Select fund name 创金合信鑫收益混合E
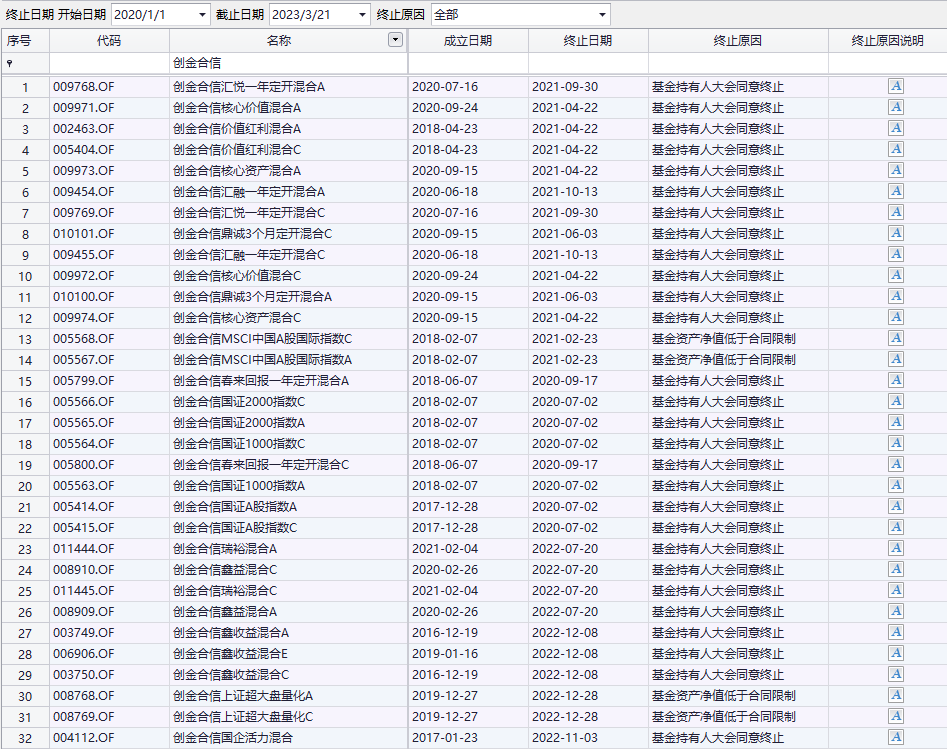Viewport: 947px width, 749px height. (230, 654)
